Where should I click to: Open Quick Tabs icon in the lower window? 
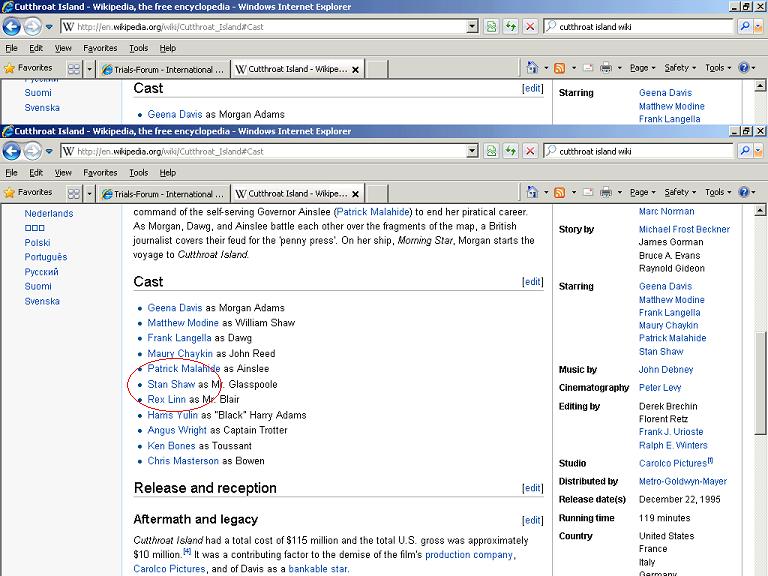pyautogui.click(x=74, y=193)
